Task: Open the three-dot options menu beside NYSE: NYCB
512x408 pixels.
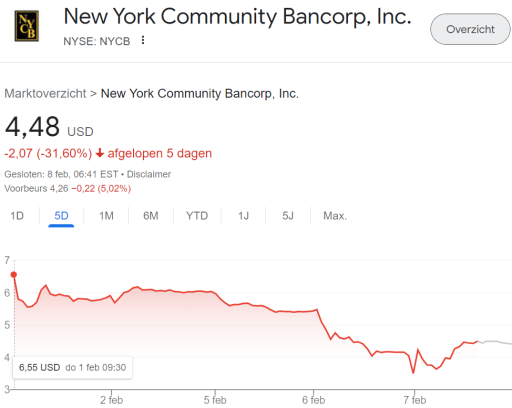Action: pyautogui.click(x=143, y=40)
